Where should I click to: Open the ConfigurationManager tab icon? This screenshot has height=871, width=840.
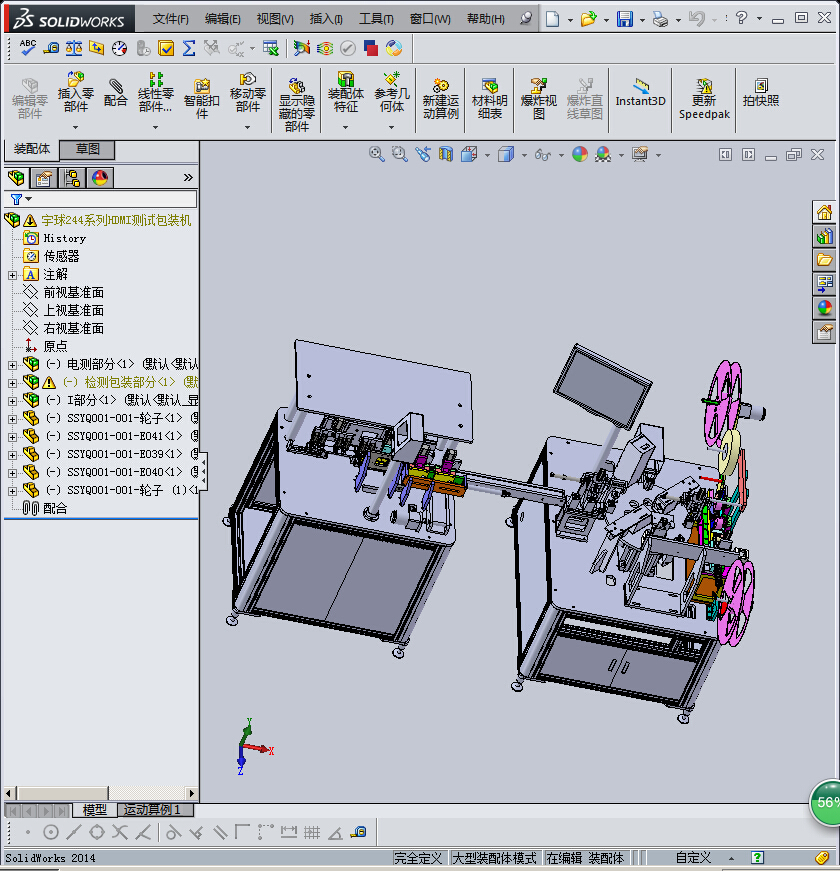pos(72,178)
